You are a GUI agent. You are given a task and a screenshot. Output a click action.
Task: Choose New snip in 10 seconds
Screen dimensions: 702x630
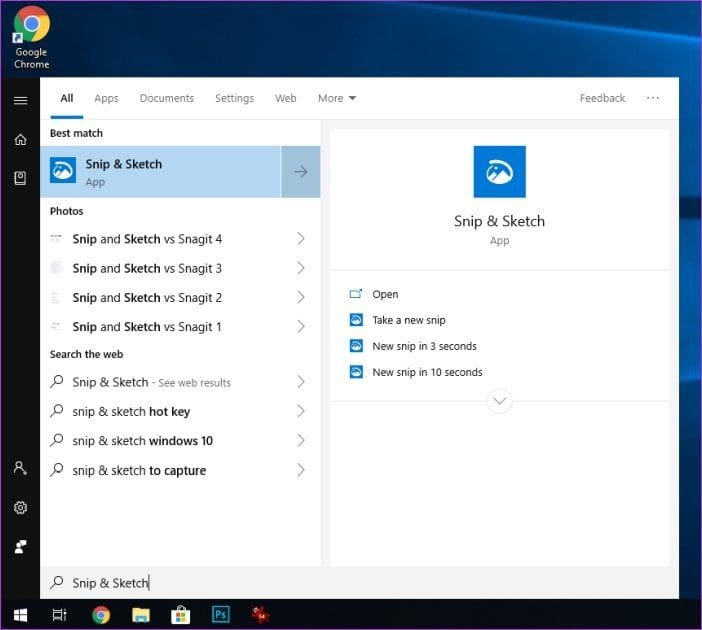point(427,372)
